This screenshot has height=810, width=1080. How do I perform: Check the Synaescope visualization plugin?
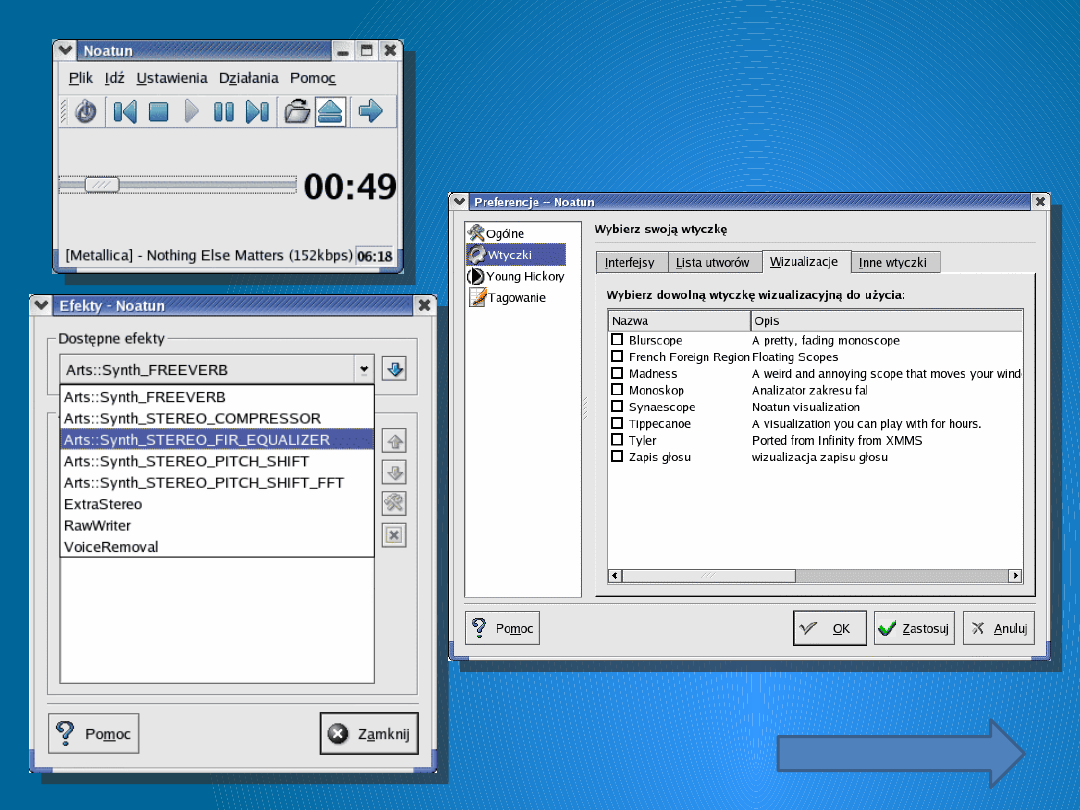[x=617, y=407]
